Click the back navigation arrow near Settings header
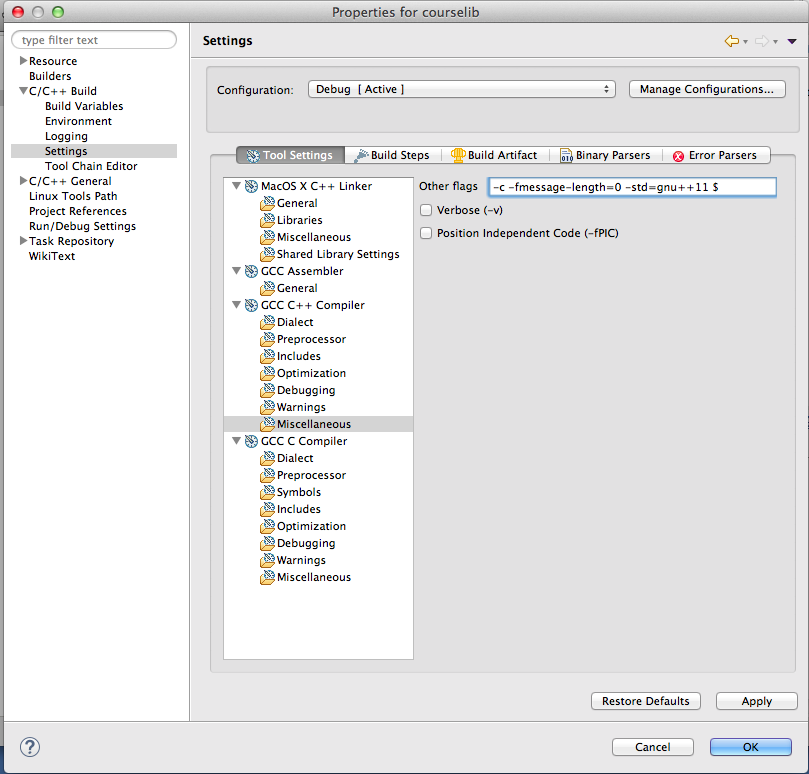Screen dimensions: 809x774 click(x=733, y=40)
